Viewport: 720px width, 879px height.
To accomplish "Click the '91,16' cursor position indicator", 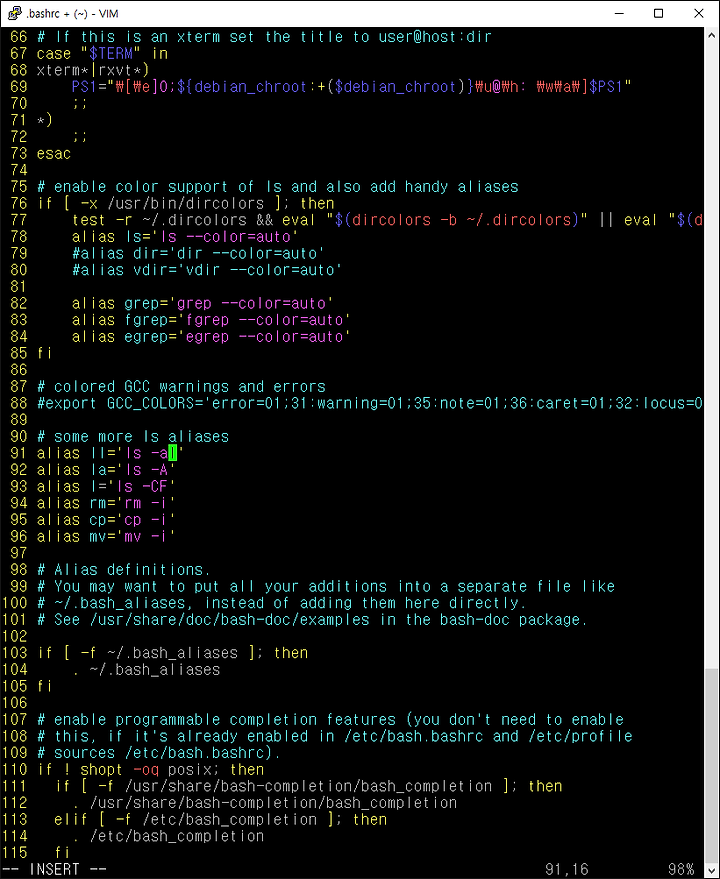I will point(566,869).
